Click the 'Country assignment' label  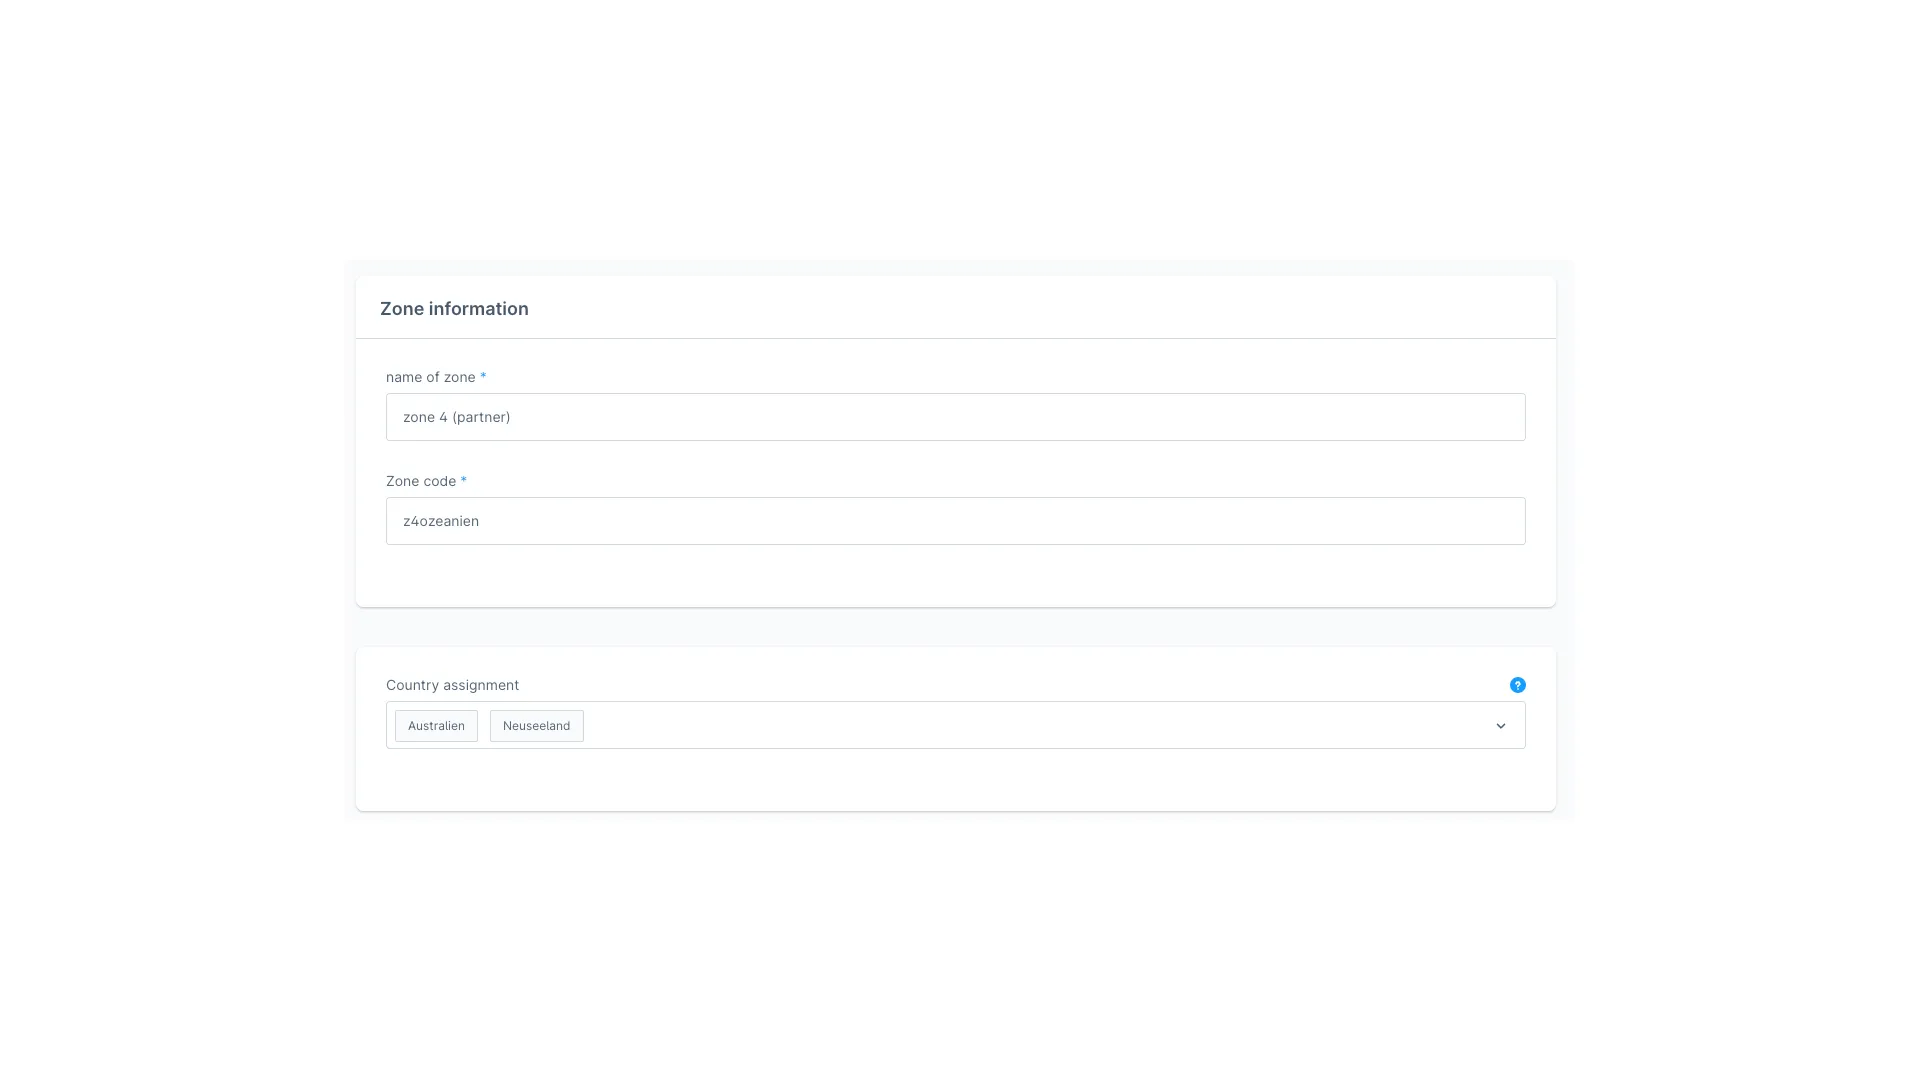(x=452, y=685)
